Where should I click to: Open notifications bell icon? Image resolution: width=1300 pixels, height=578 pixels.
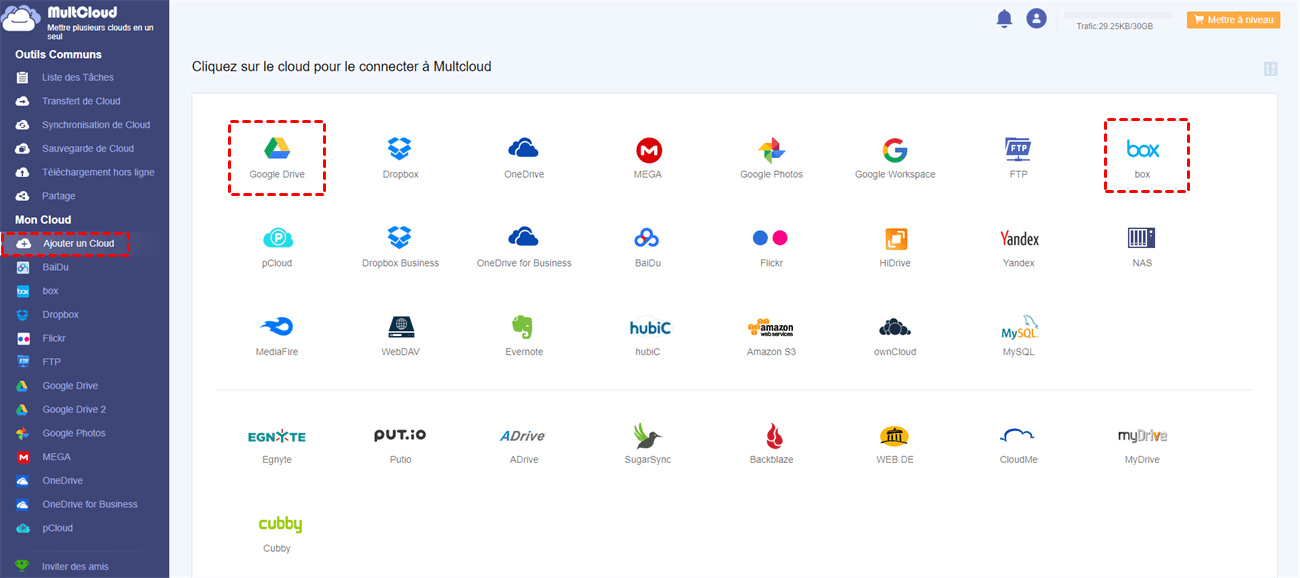(x=1004, y=19)
